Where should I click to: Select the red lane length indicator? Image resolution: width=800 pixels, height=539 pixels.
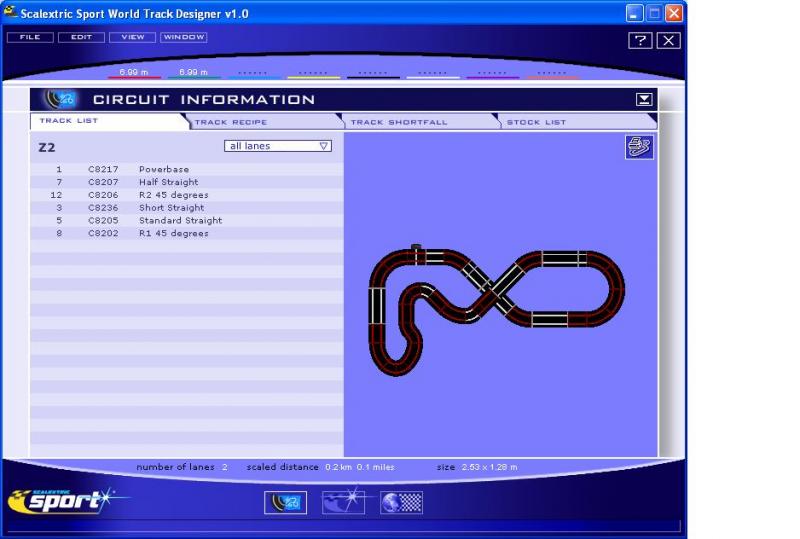pyautogui.click(x=134, y=74)
